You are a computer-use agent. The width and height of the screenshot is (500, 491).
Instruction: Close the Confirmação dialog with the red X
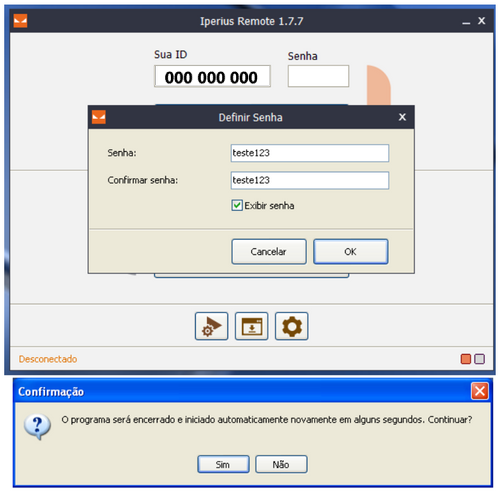tap(480, 391)
